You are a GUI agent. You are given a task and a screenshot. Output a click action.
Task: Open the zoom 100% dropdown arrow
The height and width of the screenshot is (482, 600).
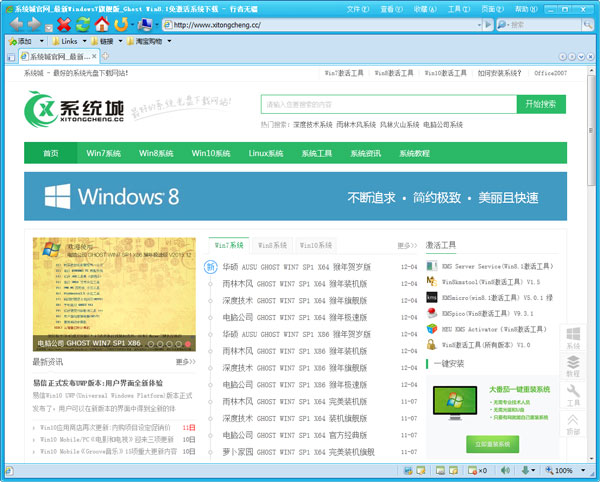(583, 470)
